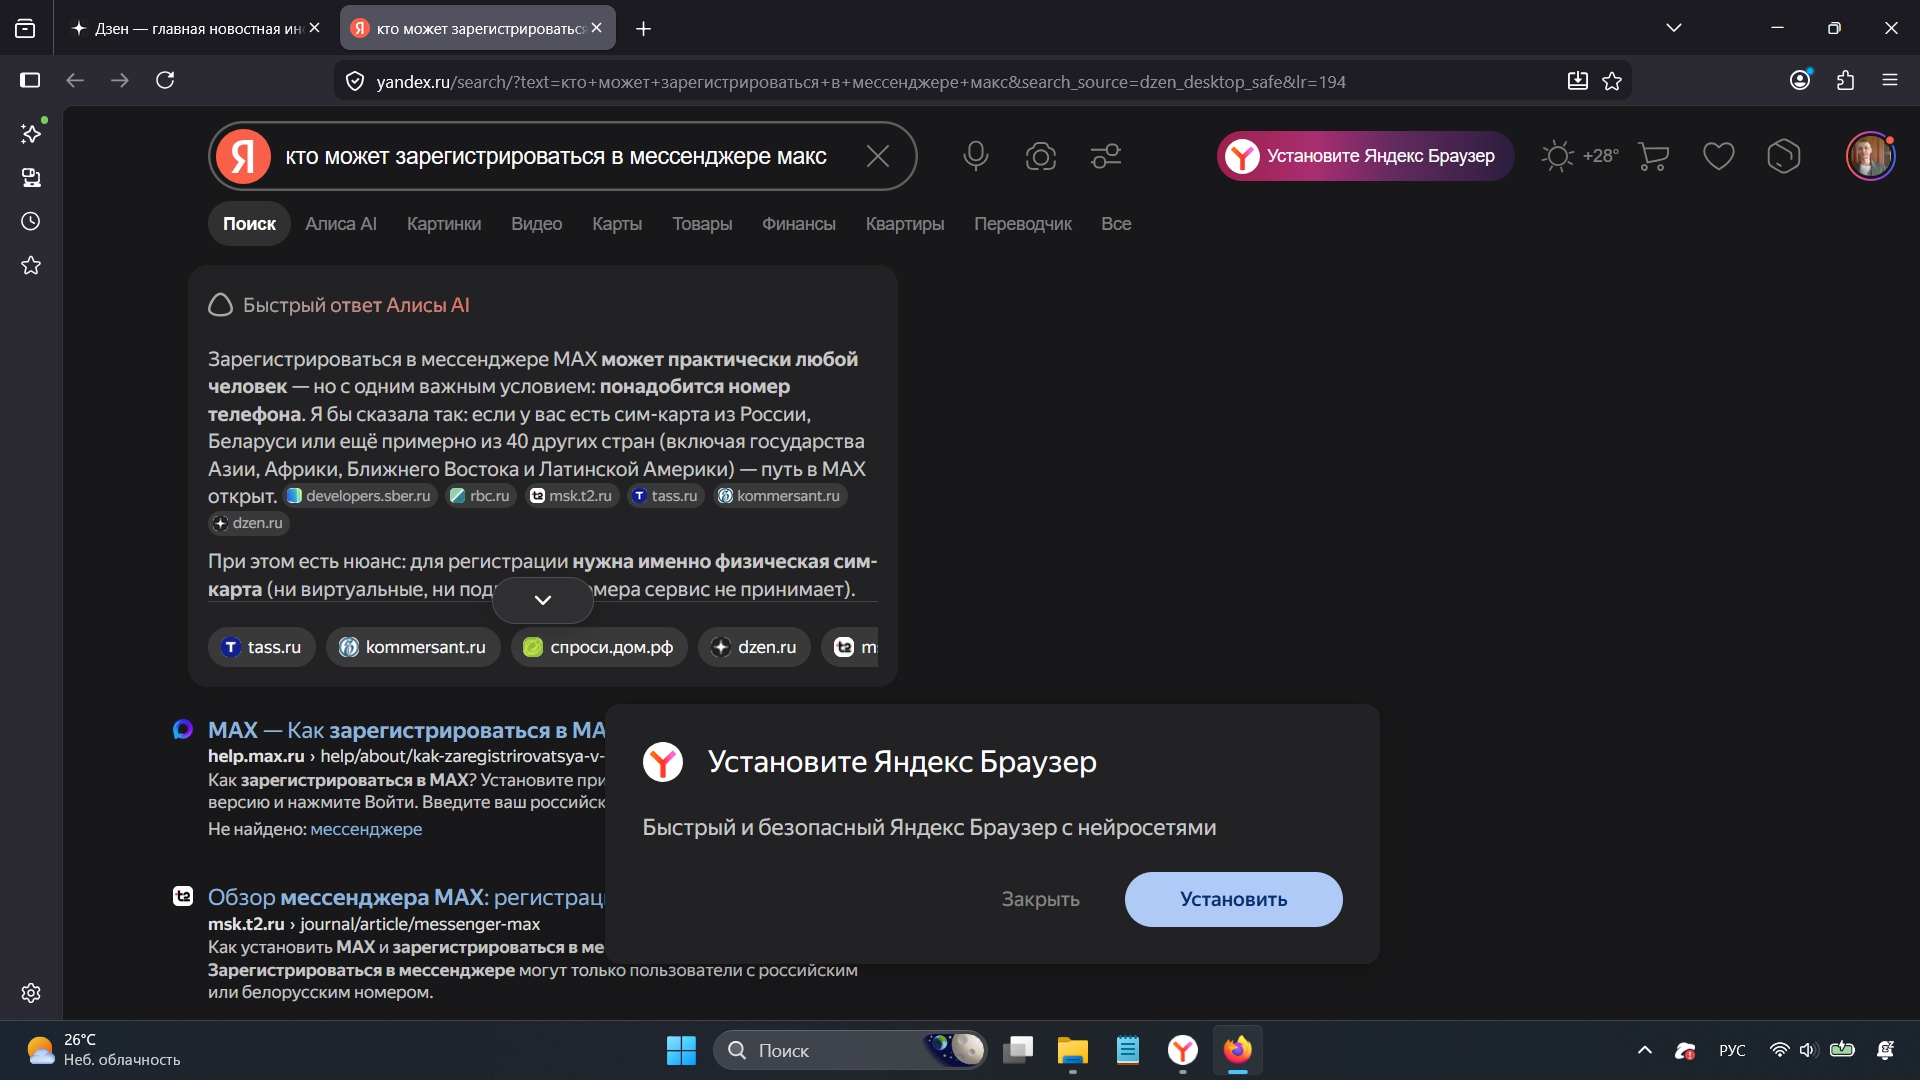1920x1080 pixels.
Task: Open the Обзор мессенджера MAX result
Action: coord(406,897)
